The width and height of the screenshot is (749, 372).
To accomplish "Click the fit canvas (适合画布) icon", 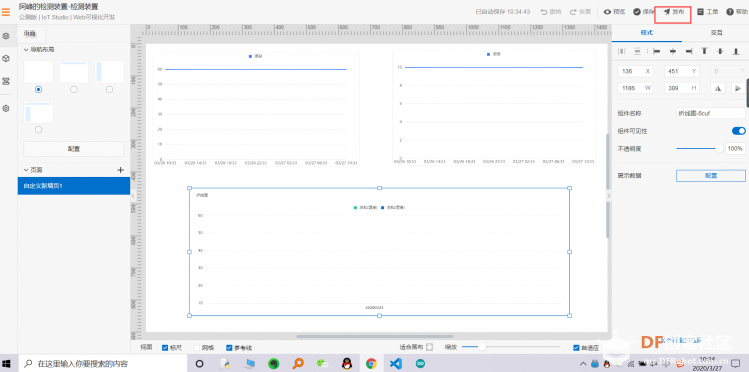I will tap(429, 347).
